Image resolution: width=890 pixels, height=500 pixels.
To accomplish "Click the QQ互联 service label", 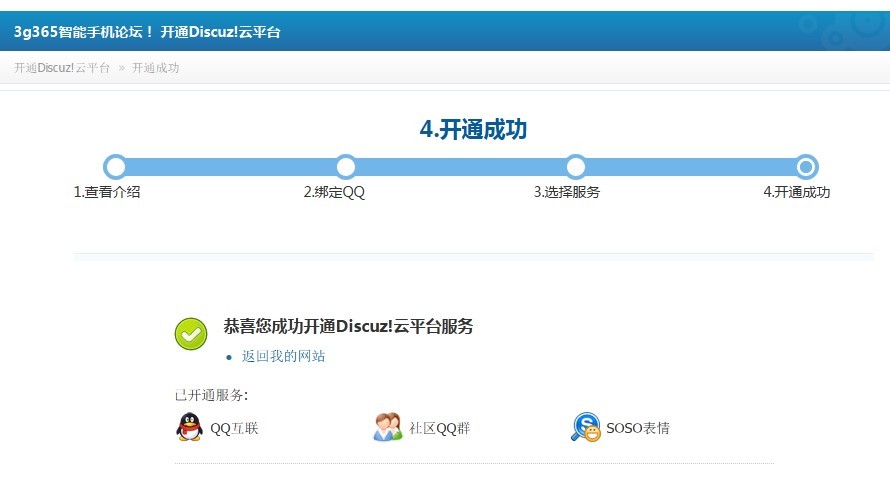I will (234, 428).
